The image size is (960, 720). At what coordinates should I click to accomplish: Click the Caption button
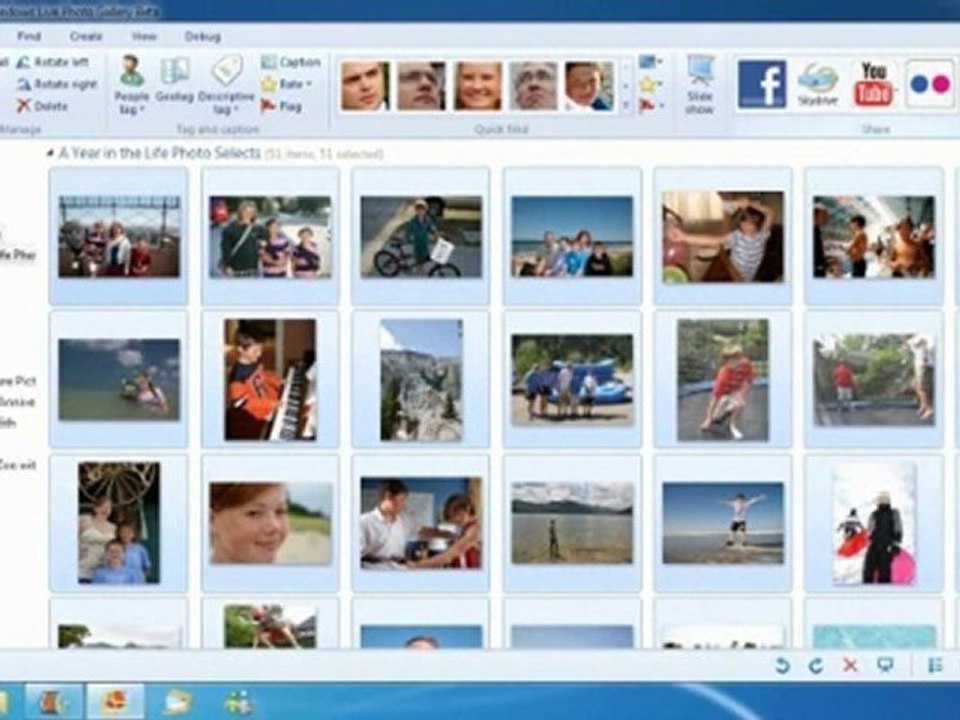(291, 62)
